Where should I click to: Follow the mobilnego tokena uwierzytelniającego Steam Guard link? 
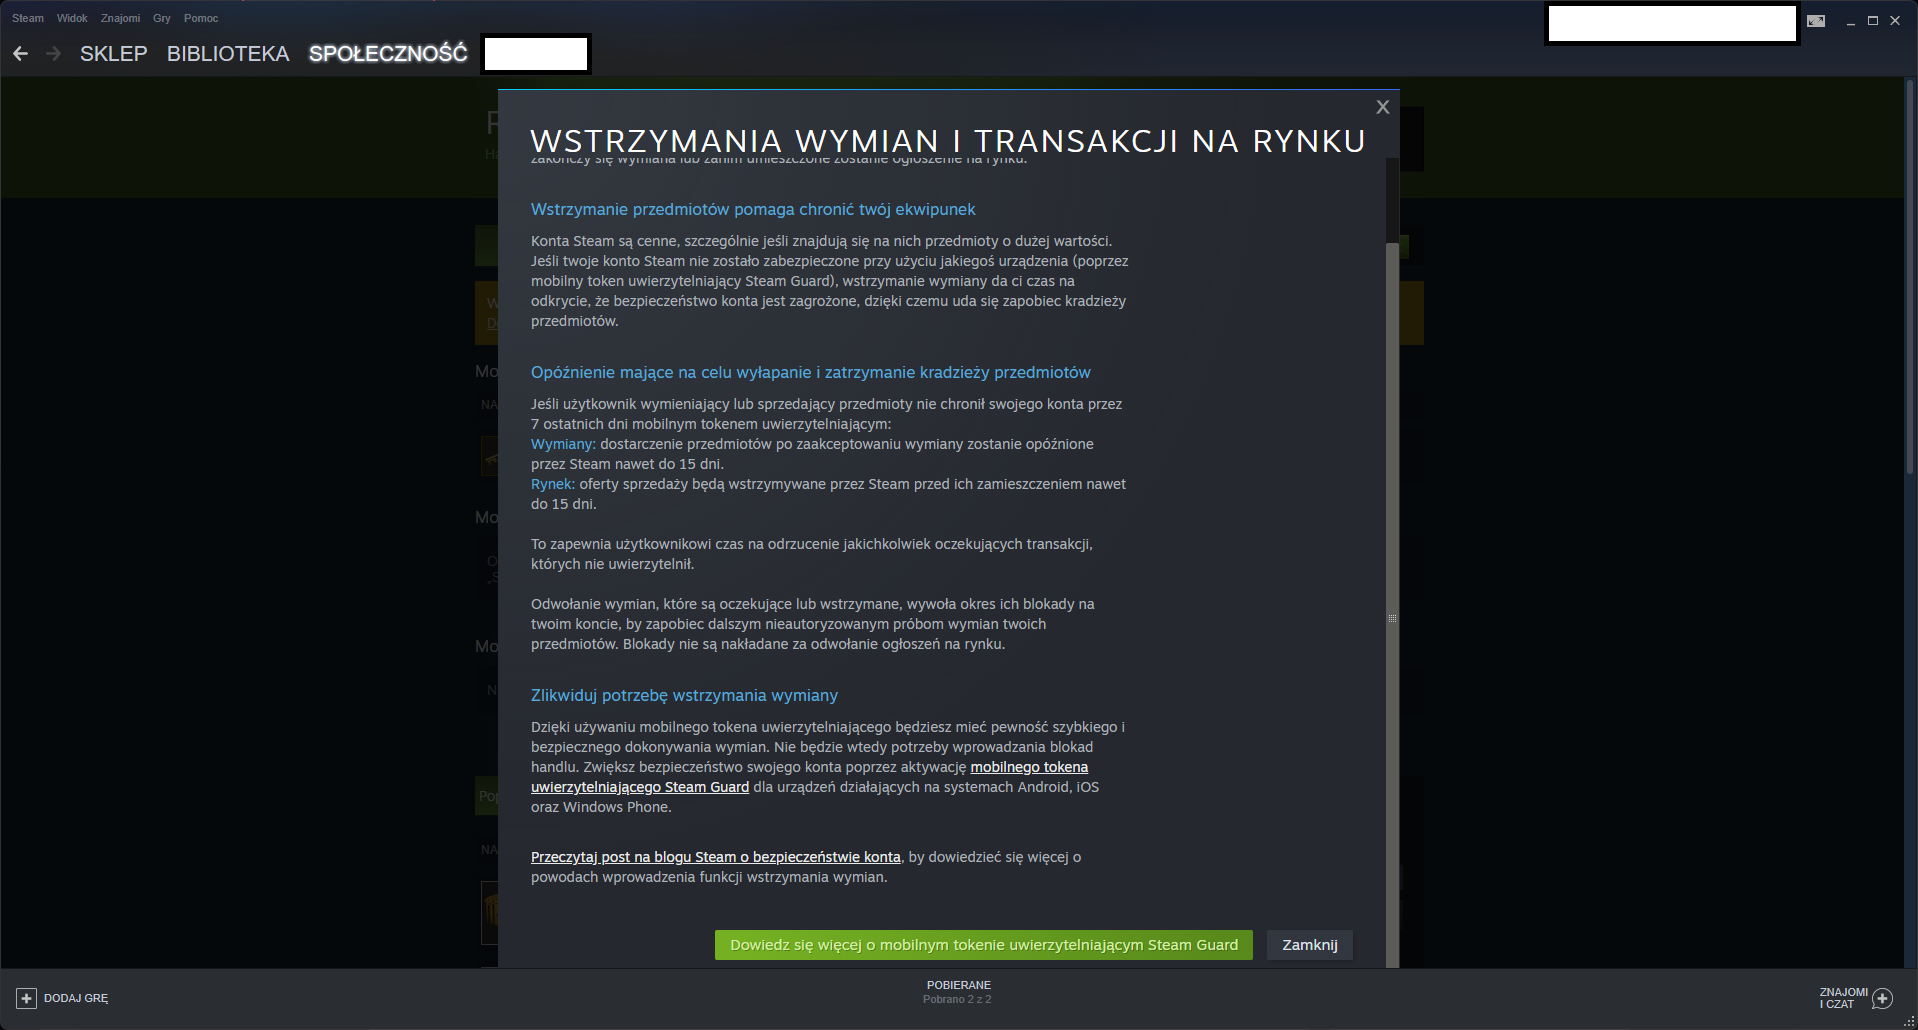tap(1028, 767)
